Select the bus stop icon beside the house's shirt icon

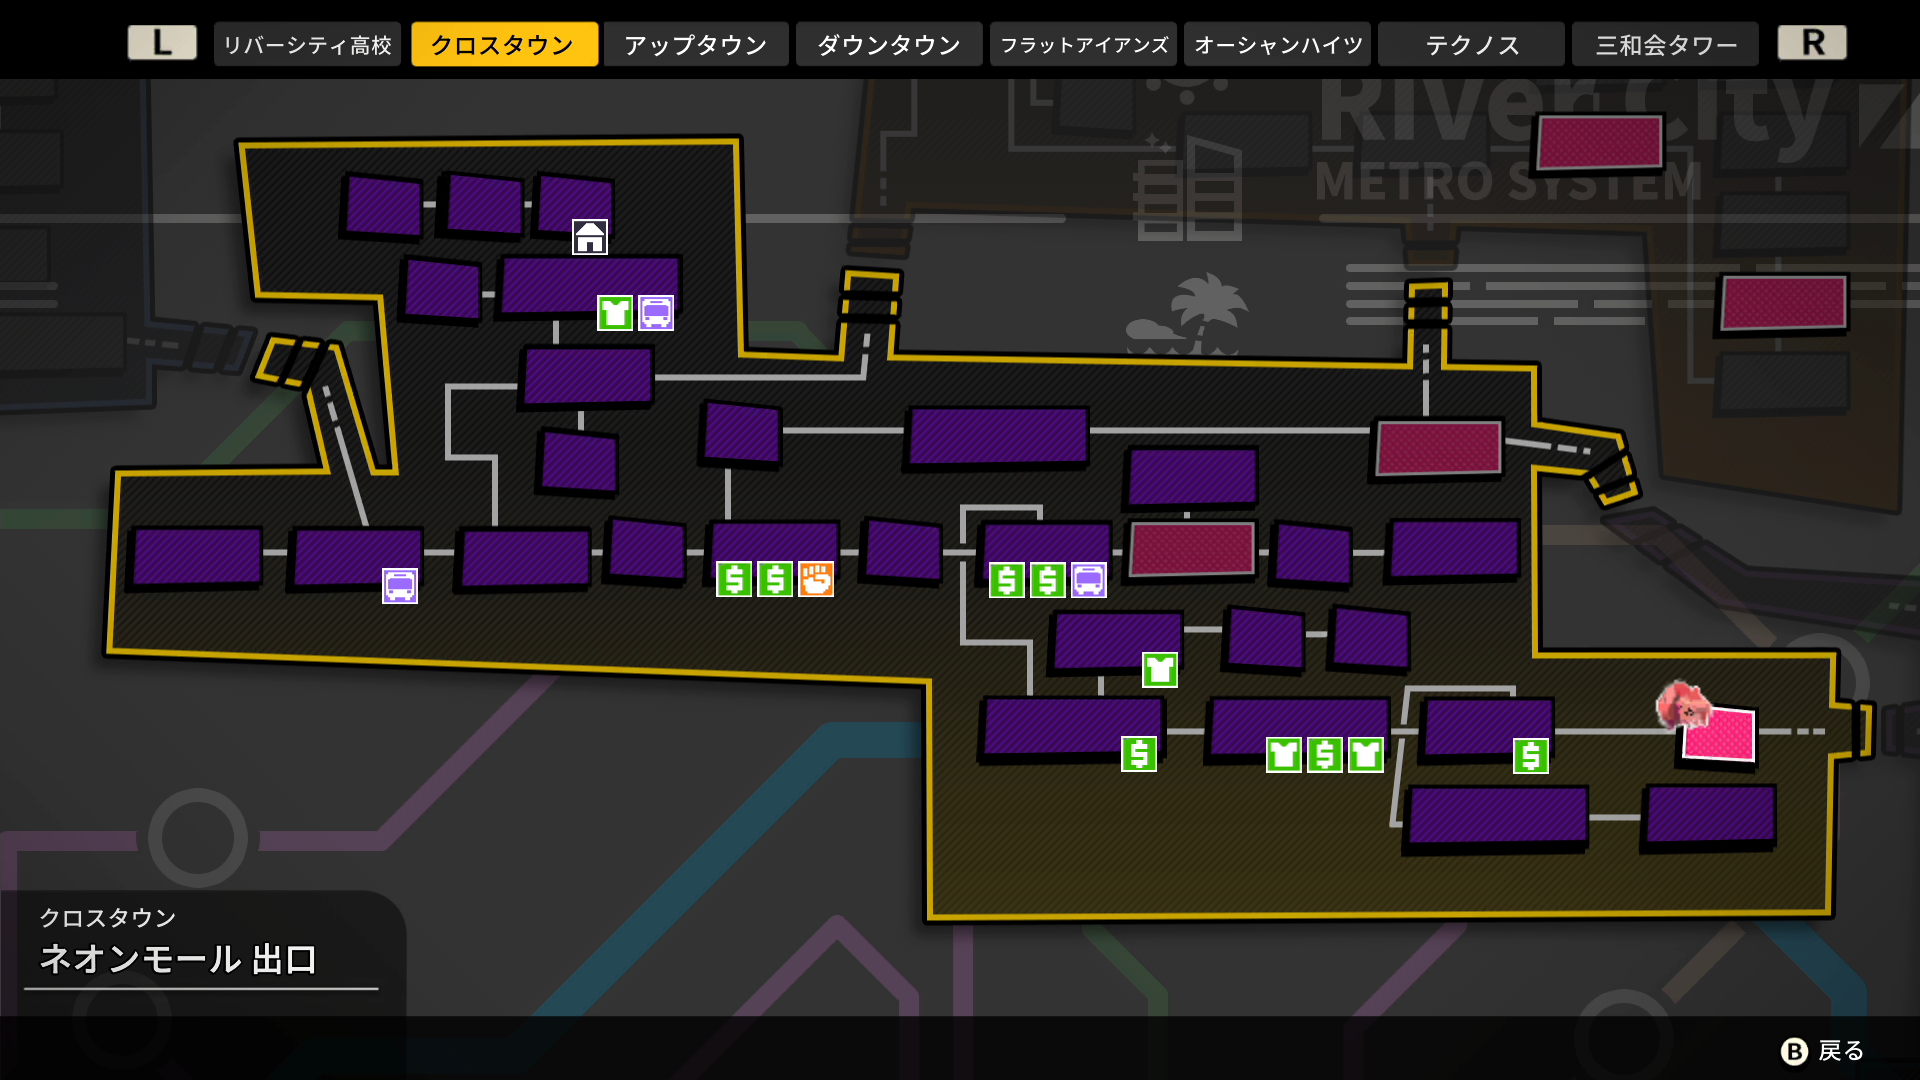click(656, 313)
